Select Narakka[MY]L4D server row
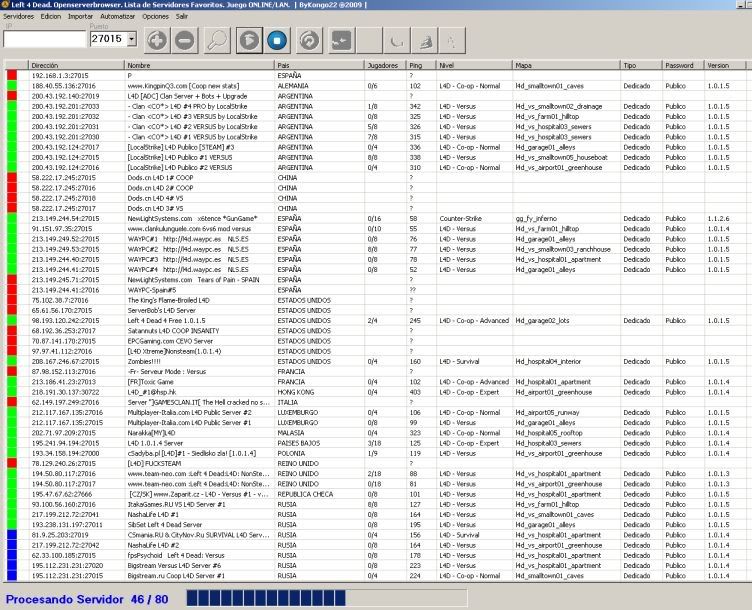Screen dimensions: 752x610 pos(376,433)
